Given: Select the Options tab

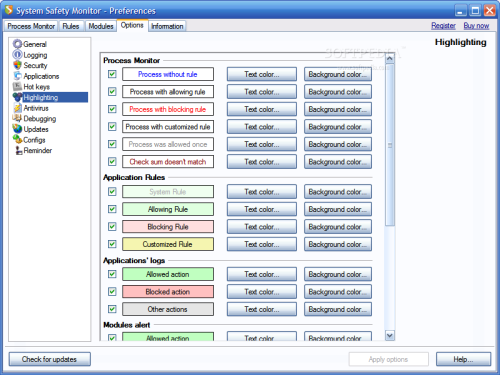Looking at the screenshot, I should coord(132,25).
